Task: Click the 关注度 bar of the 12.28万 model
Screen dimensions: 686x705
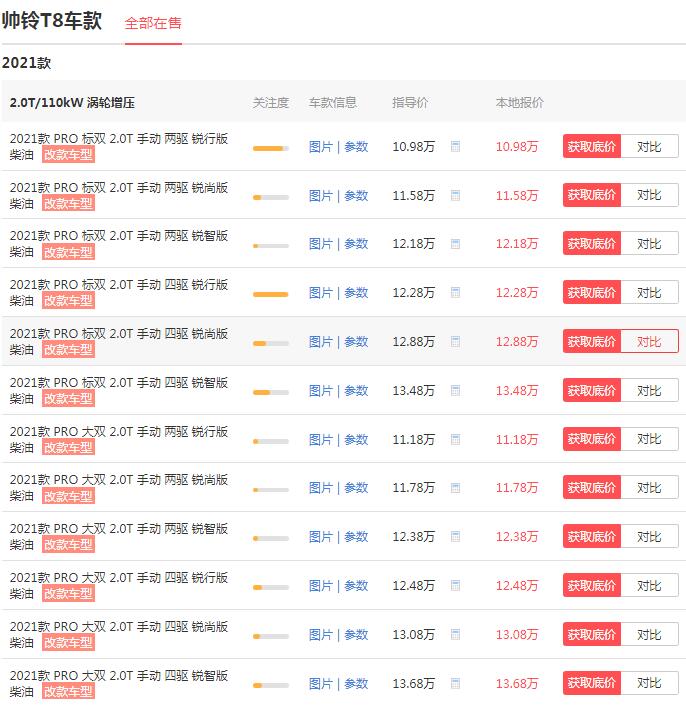Action: click(x=270, y=294)
